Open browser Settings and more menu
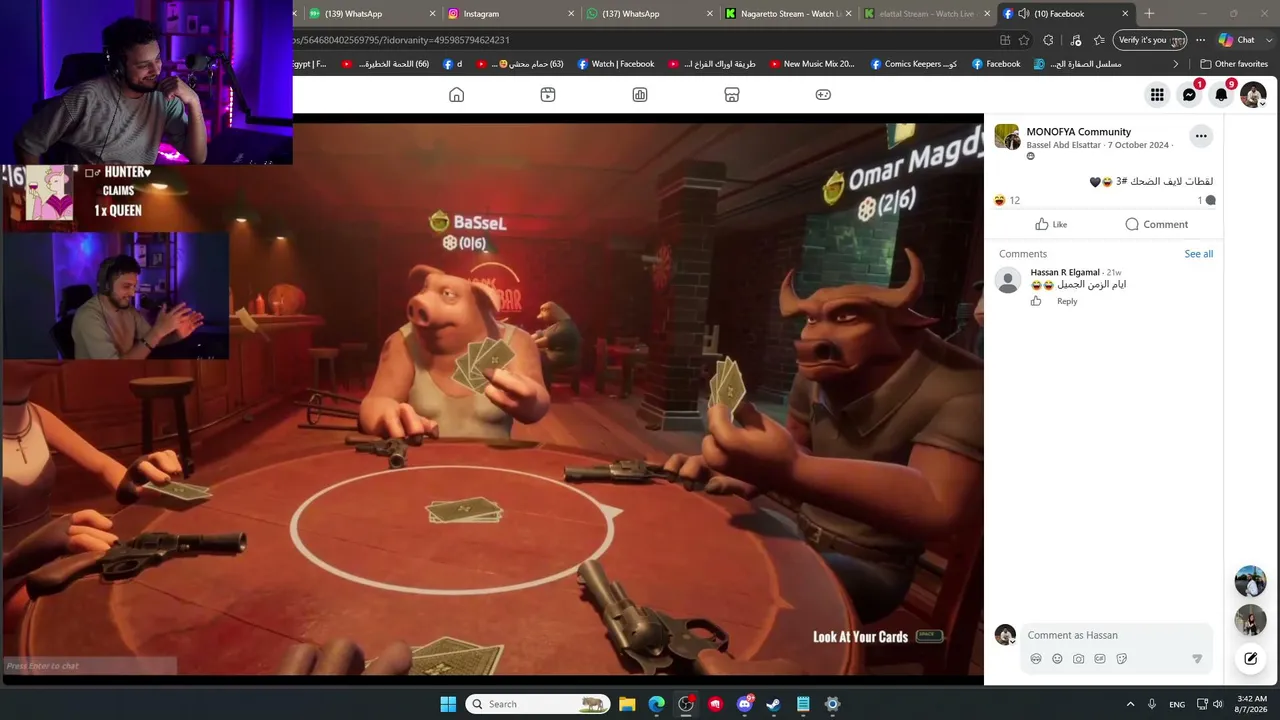Screen dimensions: 1280x720 [x=1200, y=40]
